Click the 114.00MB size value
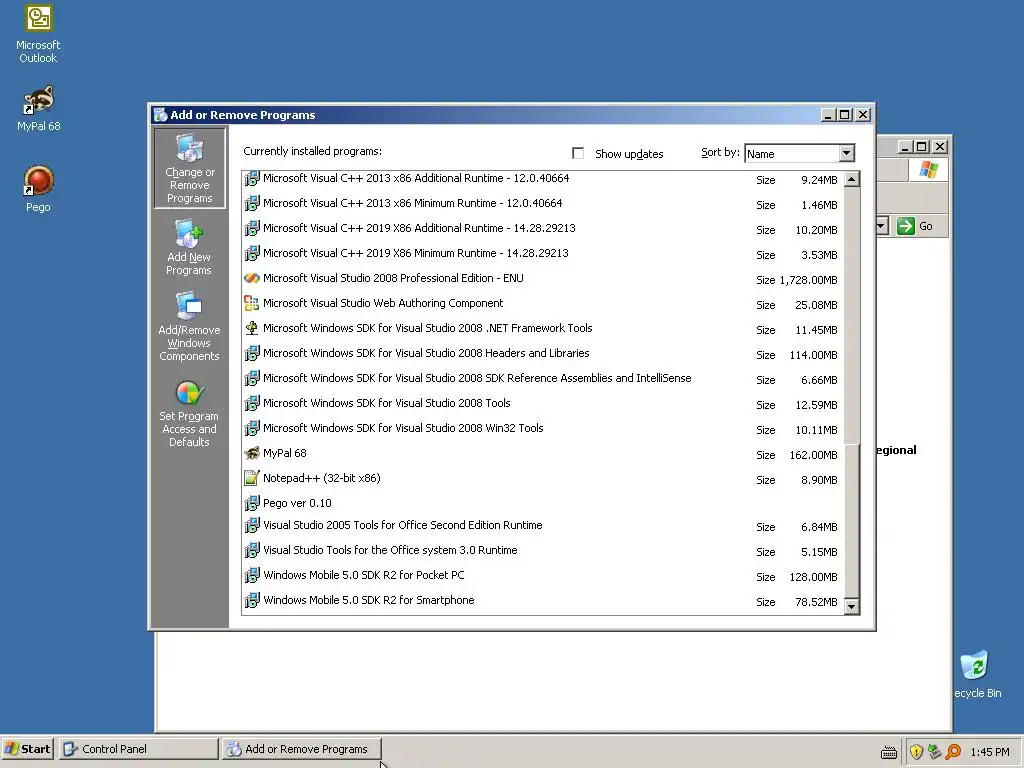 (x=814, y=355)
